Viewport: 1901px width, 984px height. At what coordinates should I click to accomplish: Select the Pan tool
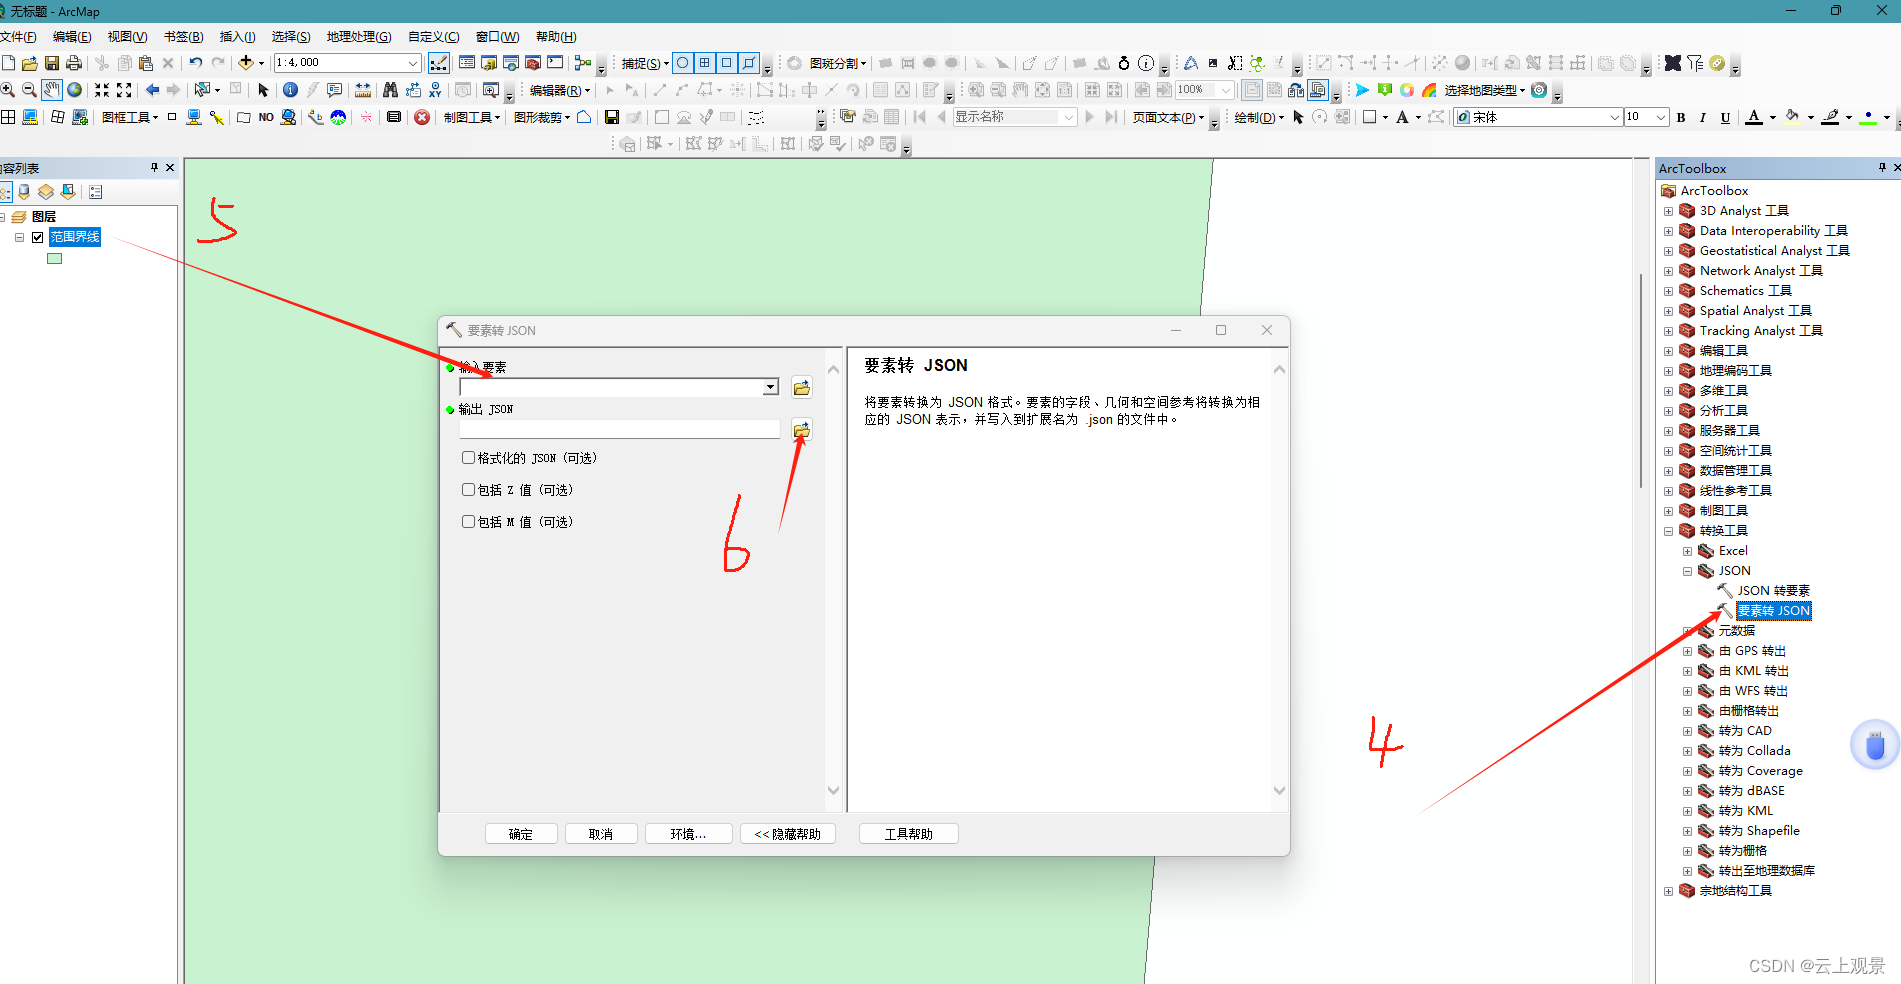[51, 89]
